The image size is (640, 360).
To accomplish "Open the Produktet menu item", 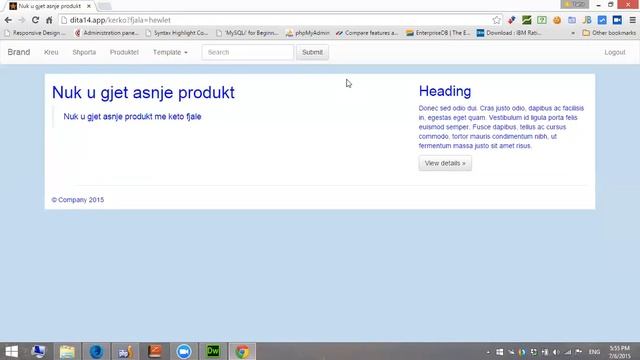I will pyautogui.click(x=124, y=52).
